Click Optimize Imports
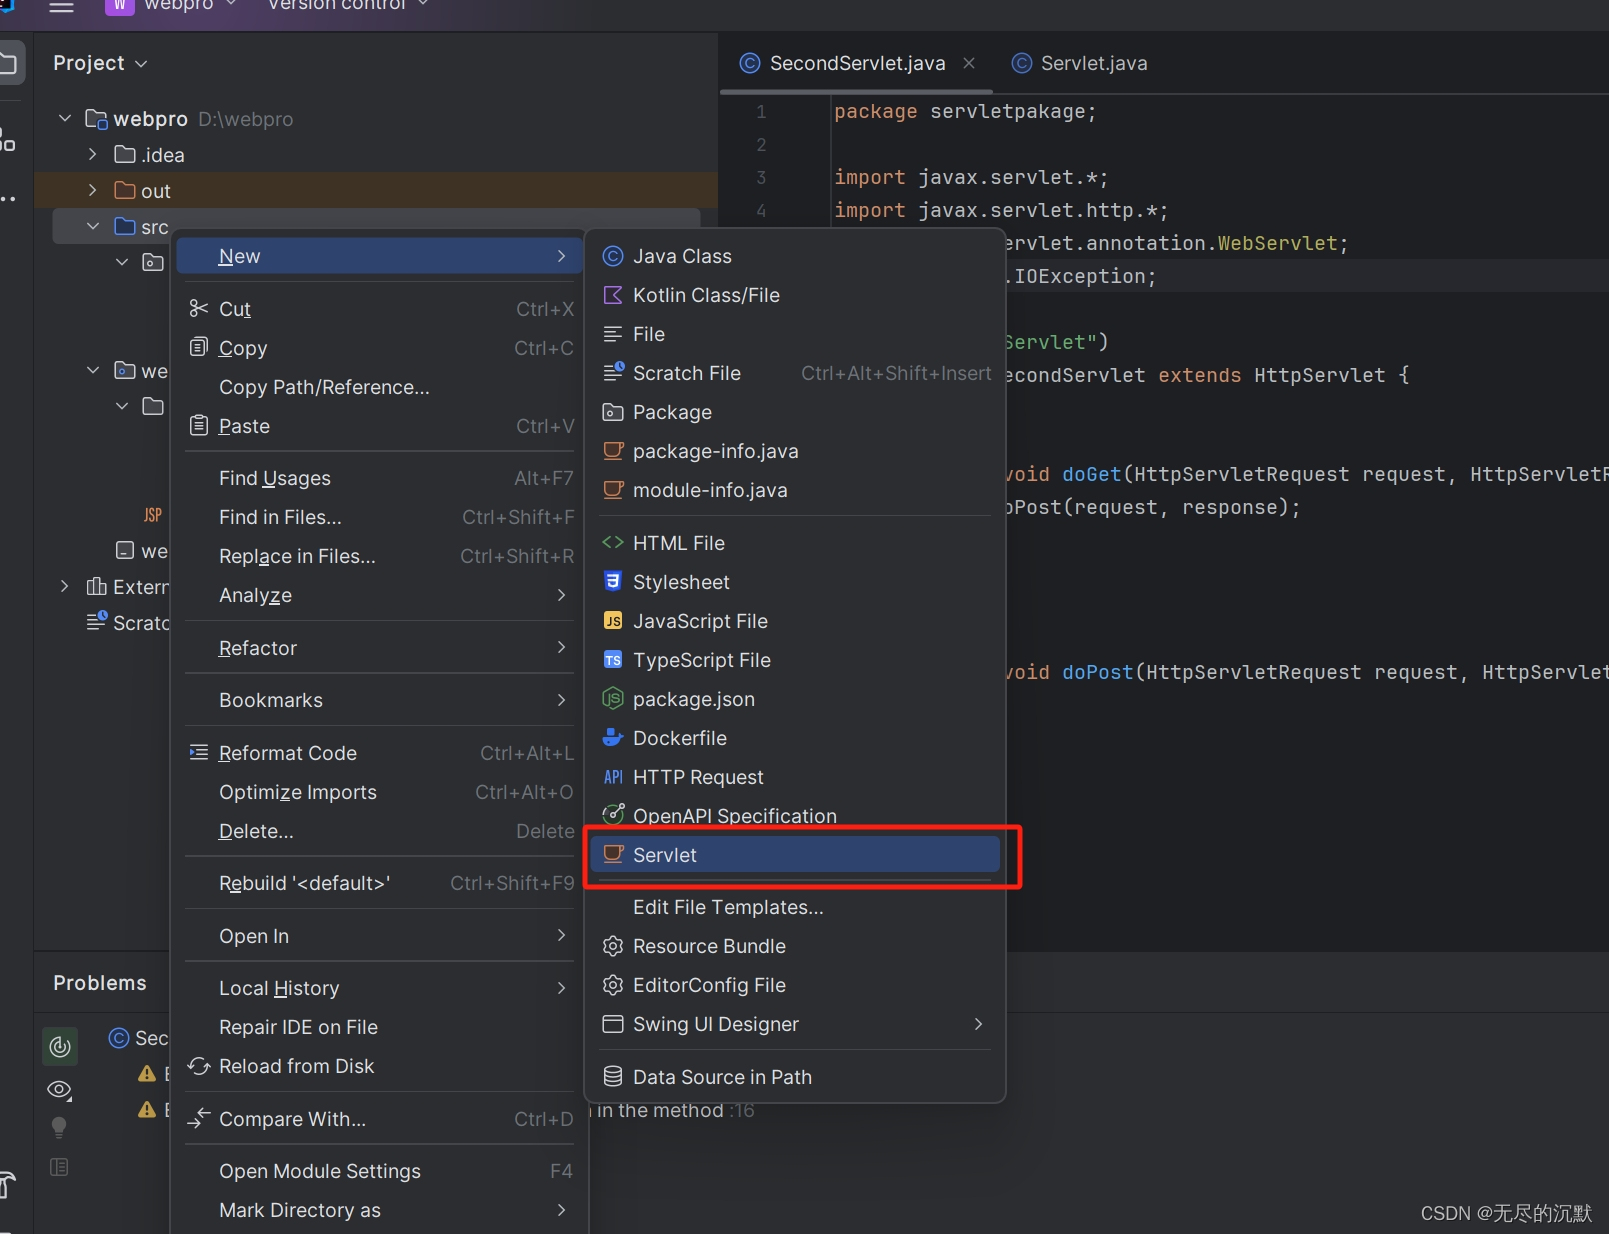1609x1234 pixels. coord(380,792)
